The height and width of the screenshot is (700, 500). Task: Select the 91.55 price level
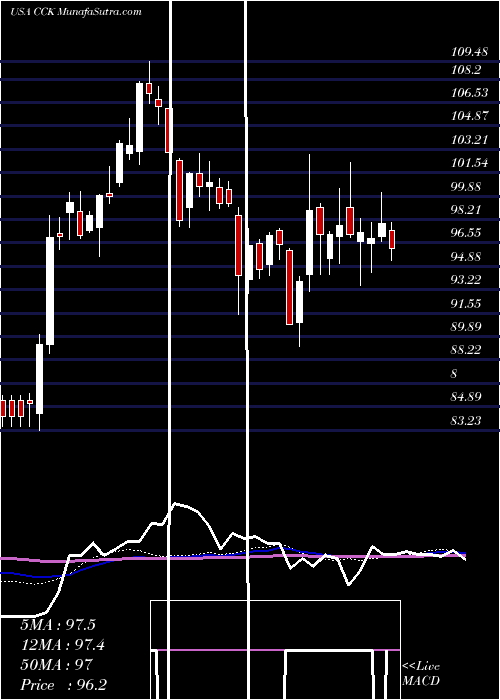pyautogui.click(x=466, y=304)
